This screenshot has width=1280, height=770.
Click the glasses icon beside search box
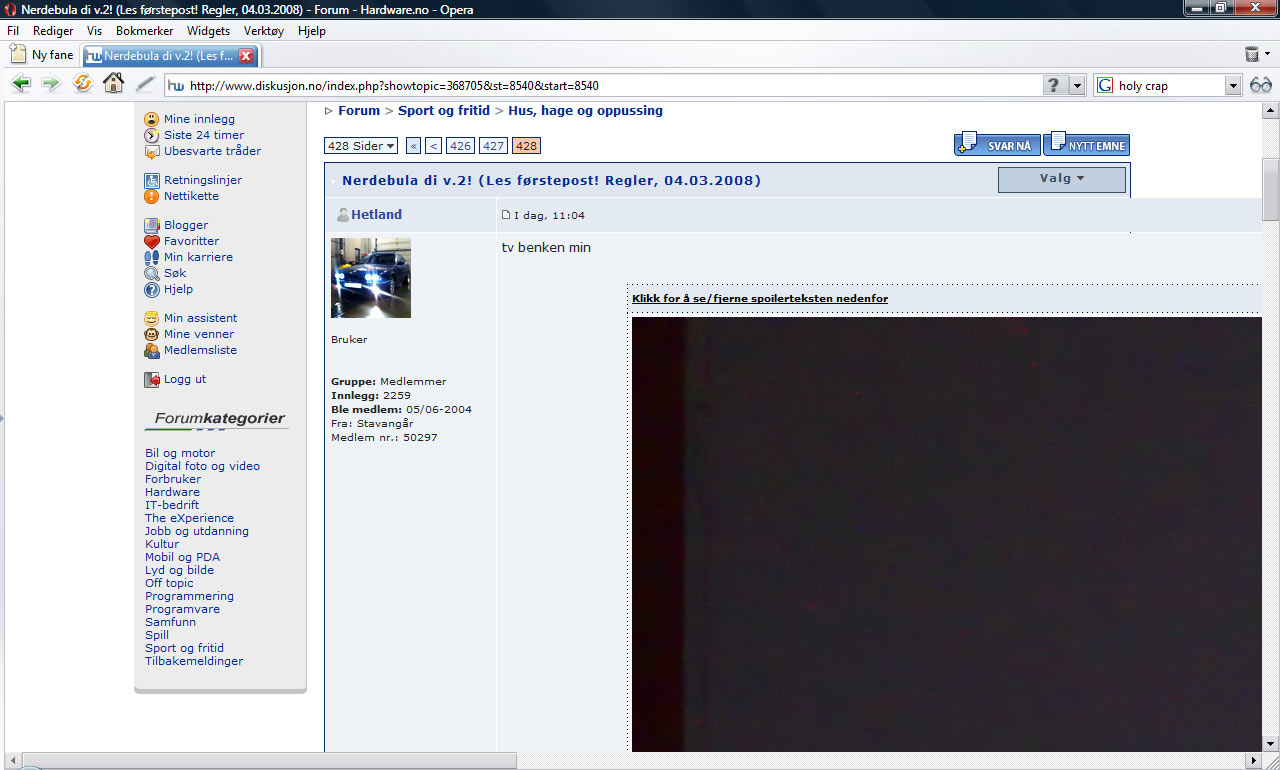(x=1261, y=85)
